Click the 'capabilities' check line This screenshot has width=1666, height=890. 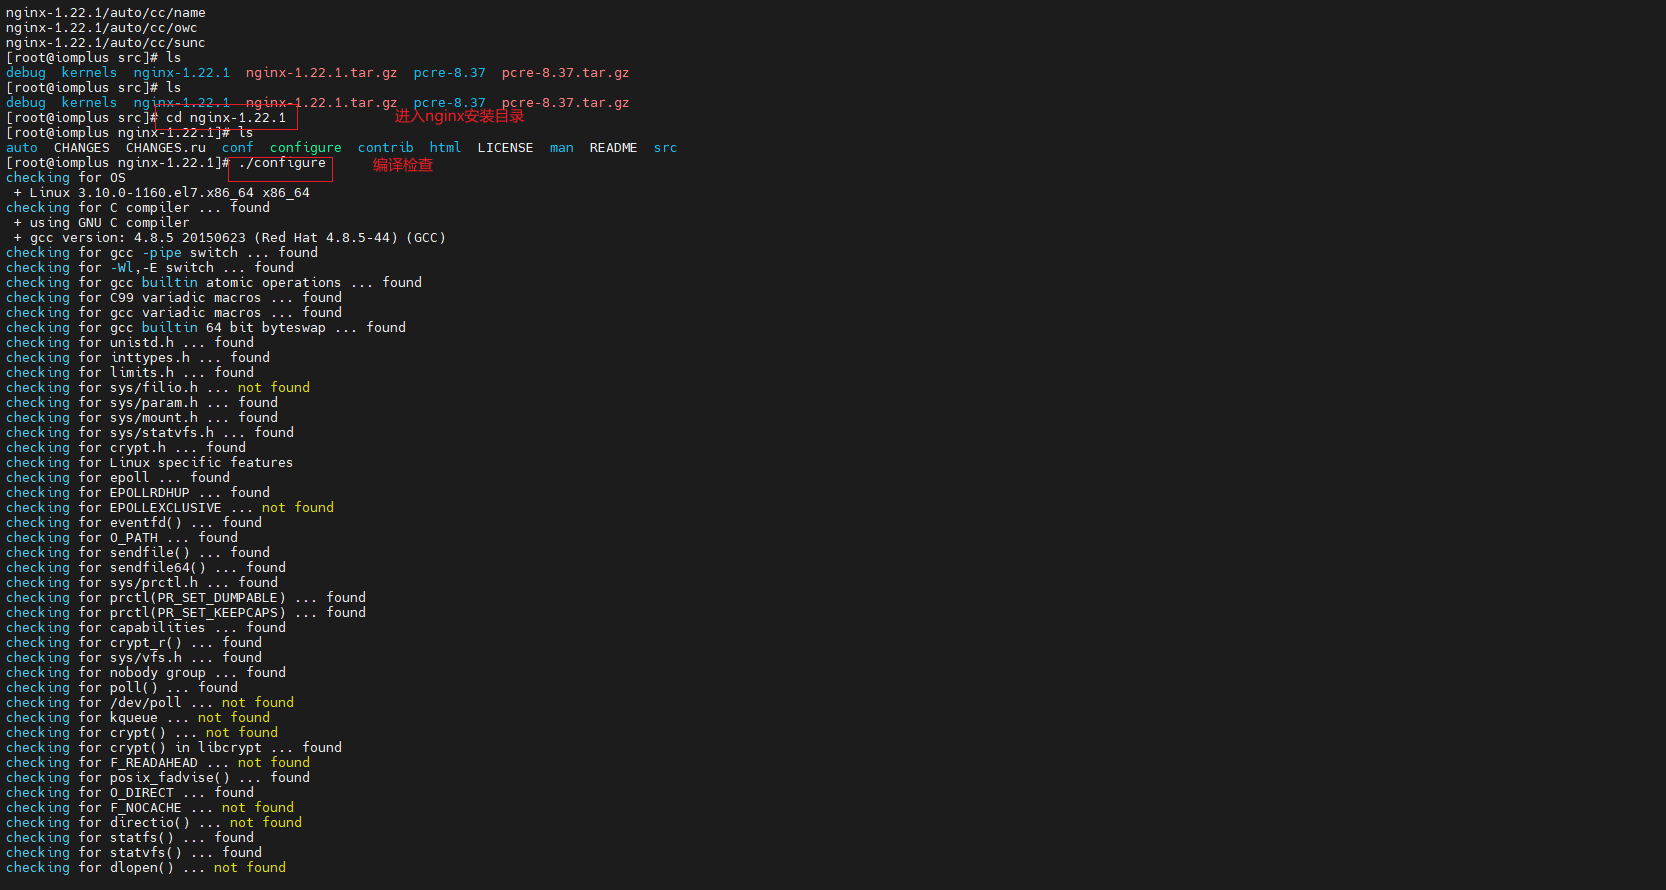pos(146,628)
